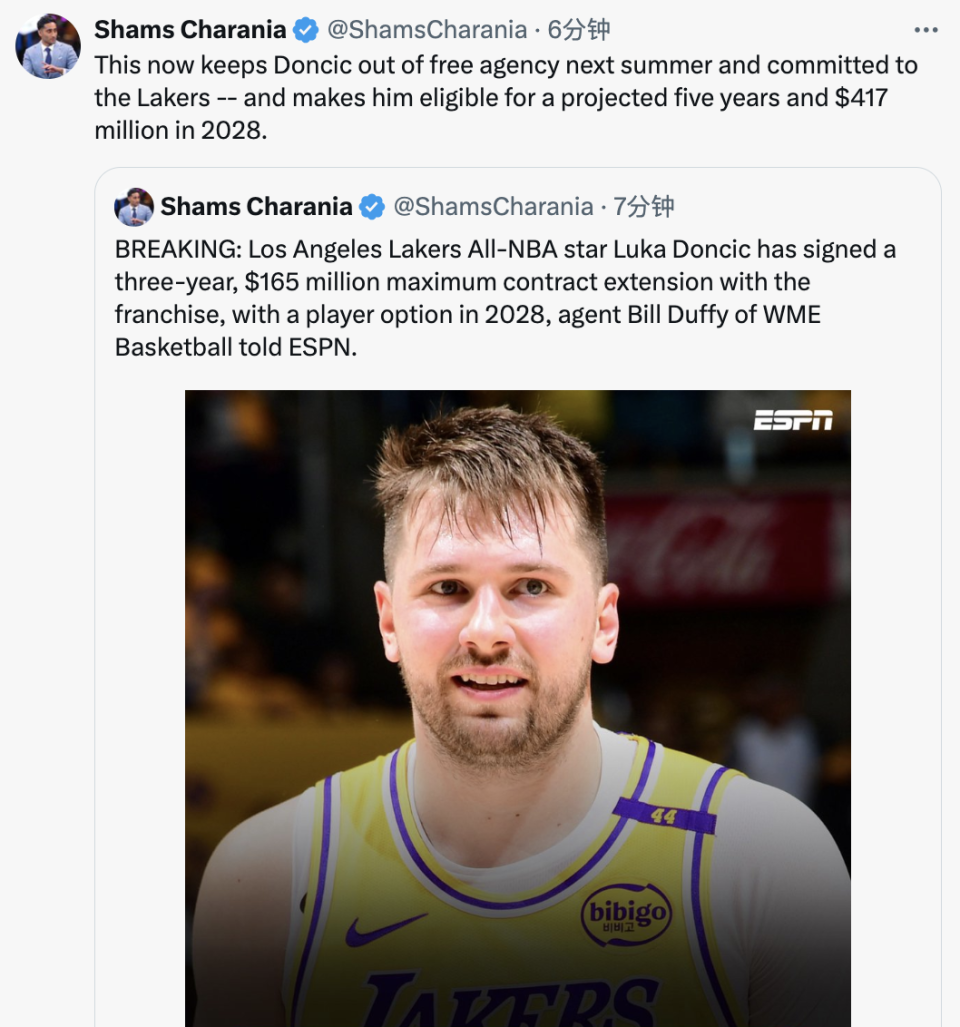Image resolution: width=960 pixels, height=1027 pixels.
Task: Click the main tweet text about free agency
Action: (506, 98)
